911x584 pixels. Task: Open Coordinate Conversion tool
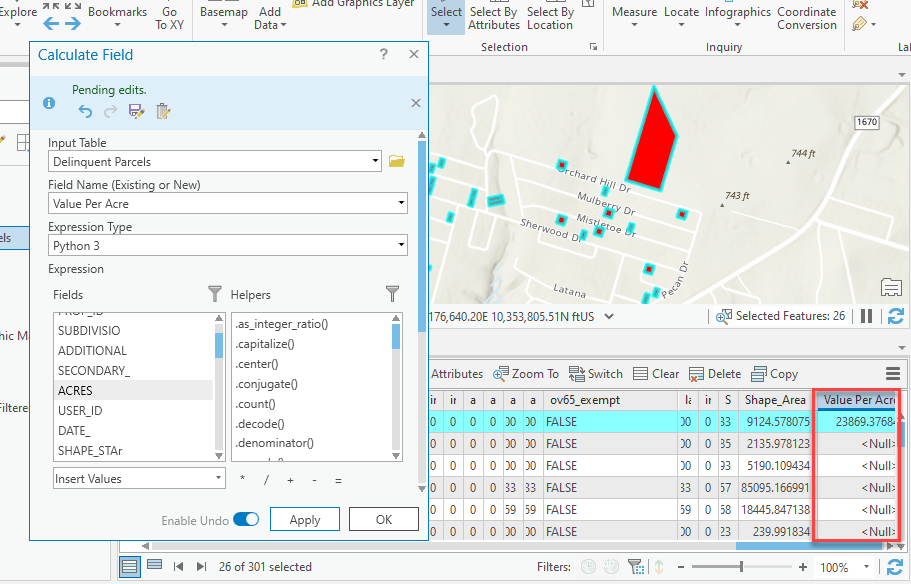coord(807,18)
